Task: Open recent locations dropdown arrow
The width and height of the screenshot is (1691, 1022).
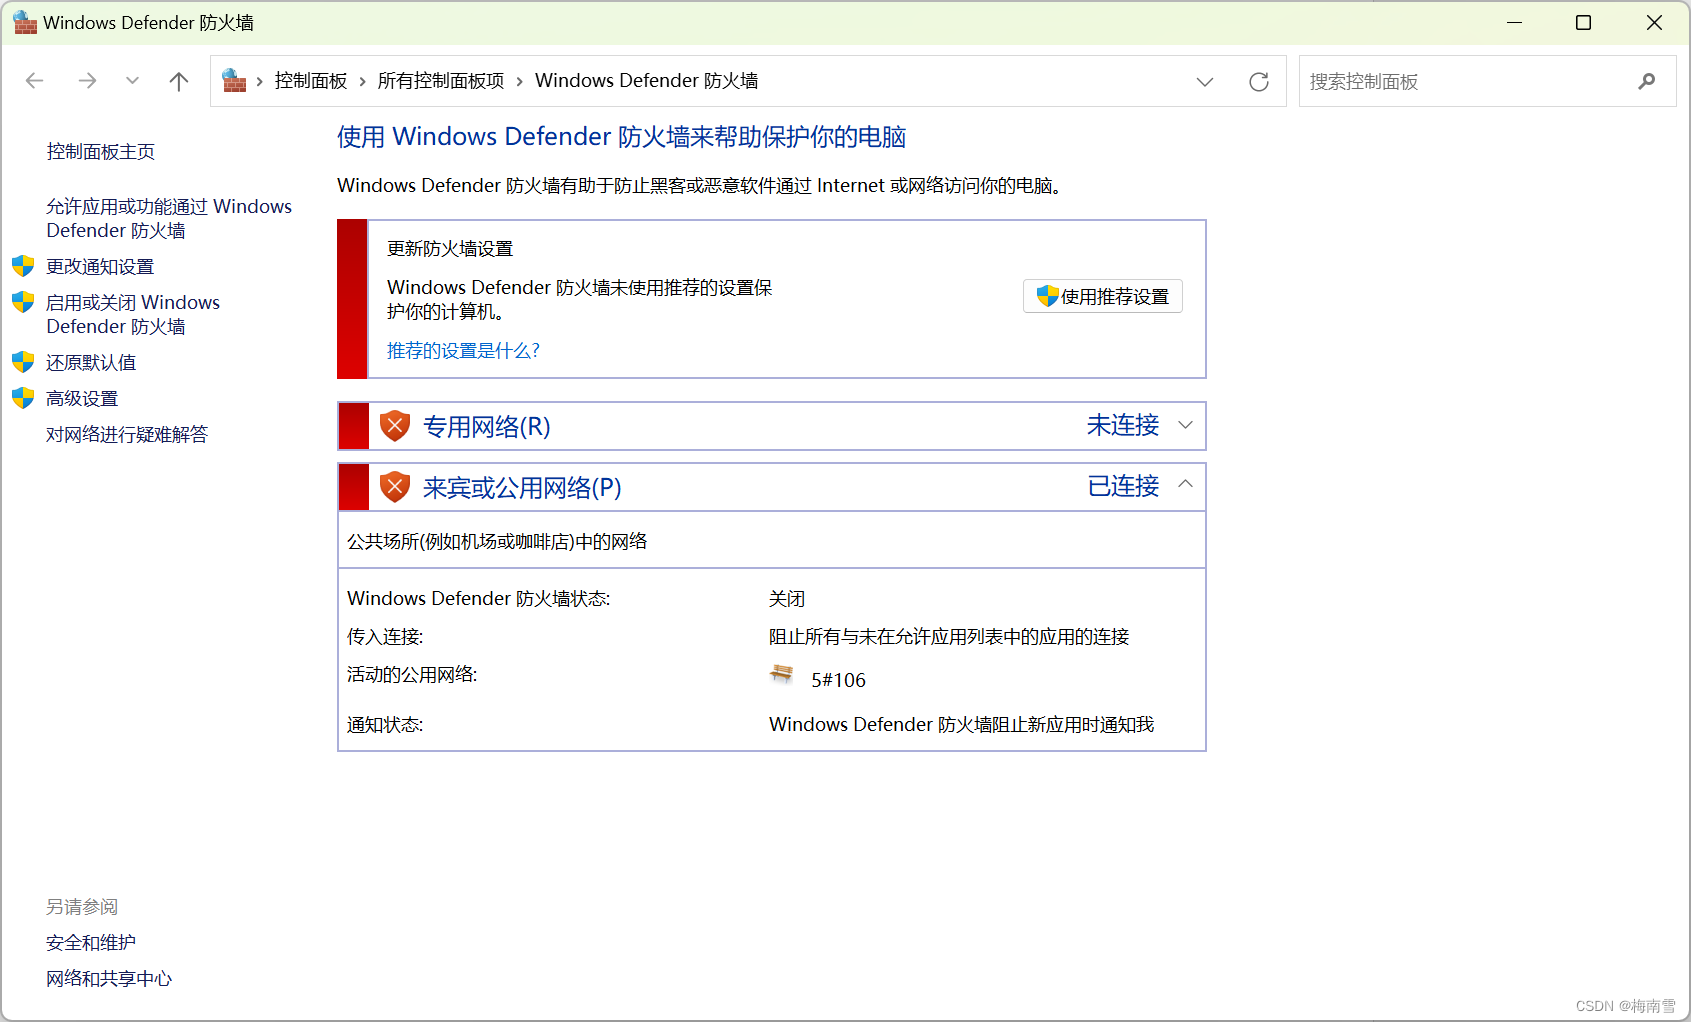Action: point(132,81)
